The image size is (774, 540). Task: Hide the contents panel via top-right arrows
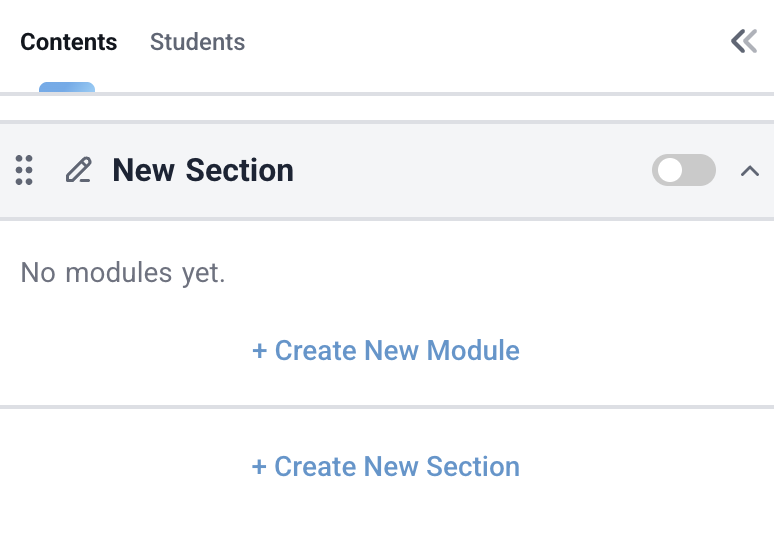tap(744, 41)
